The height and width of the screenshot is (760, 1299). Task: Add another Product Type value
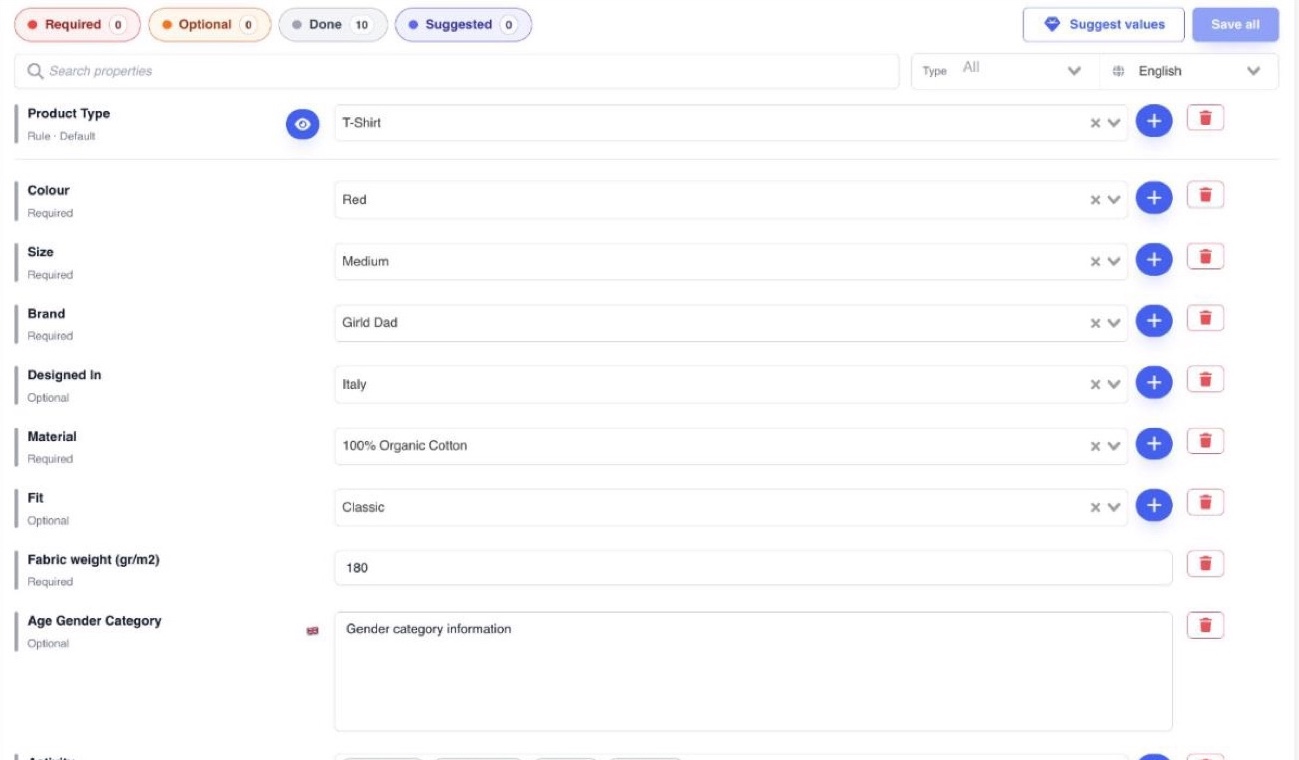pos(1153,122)
